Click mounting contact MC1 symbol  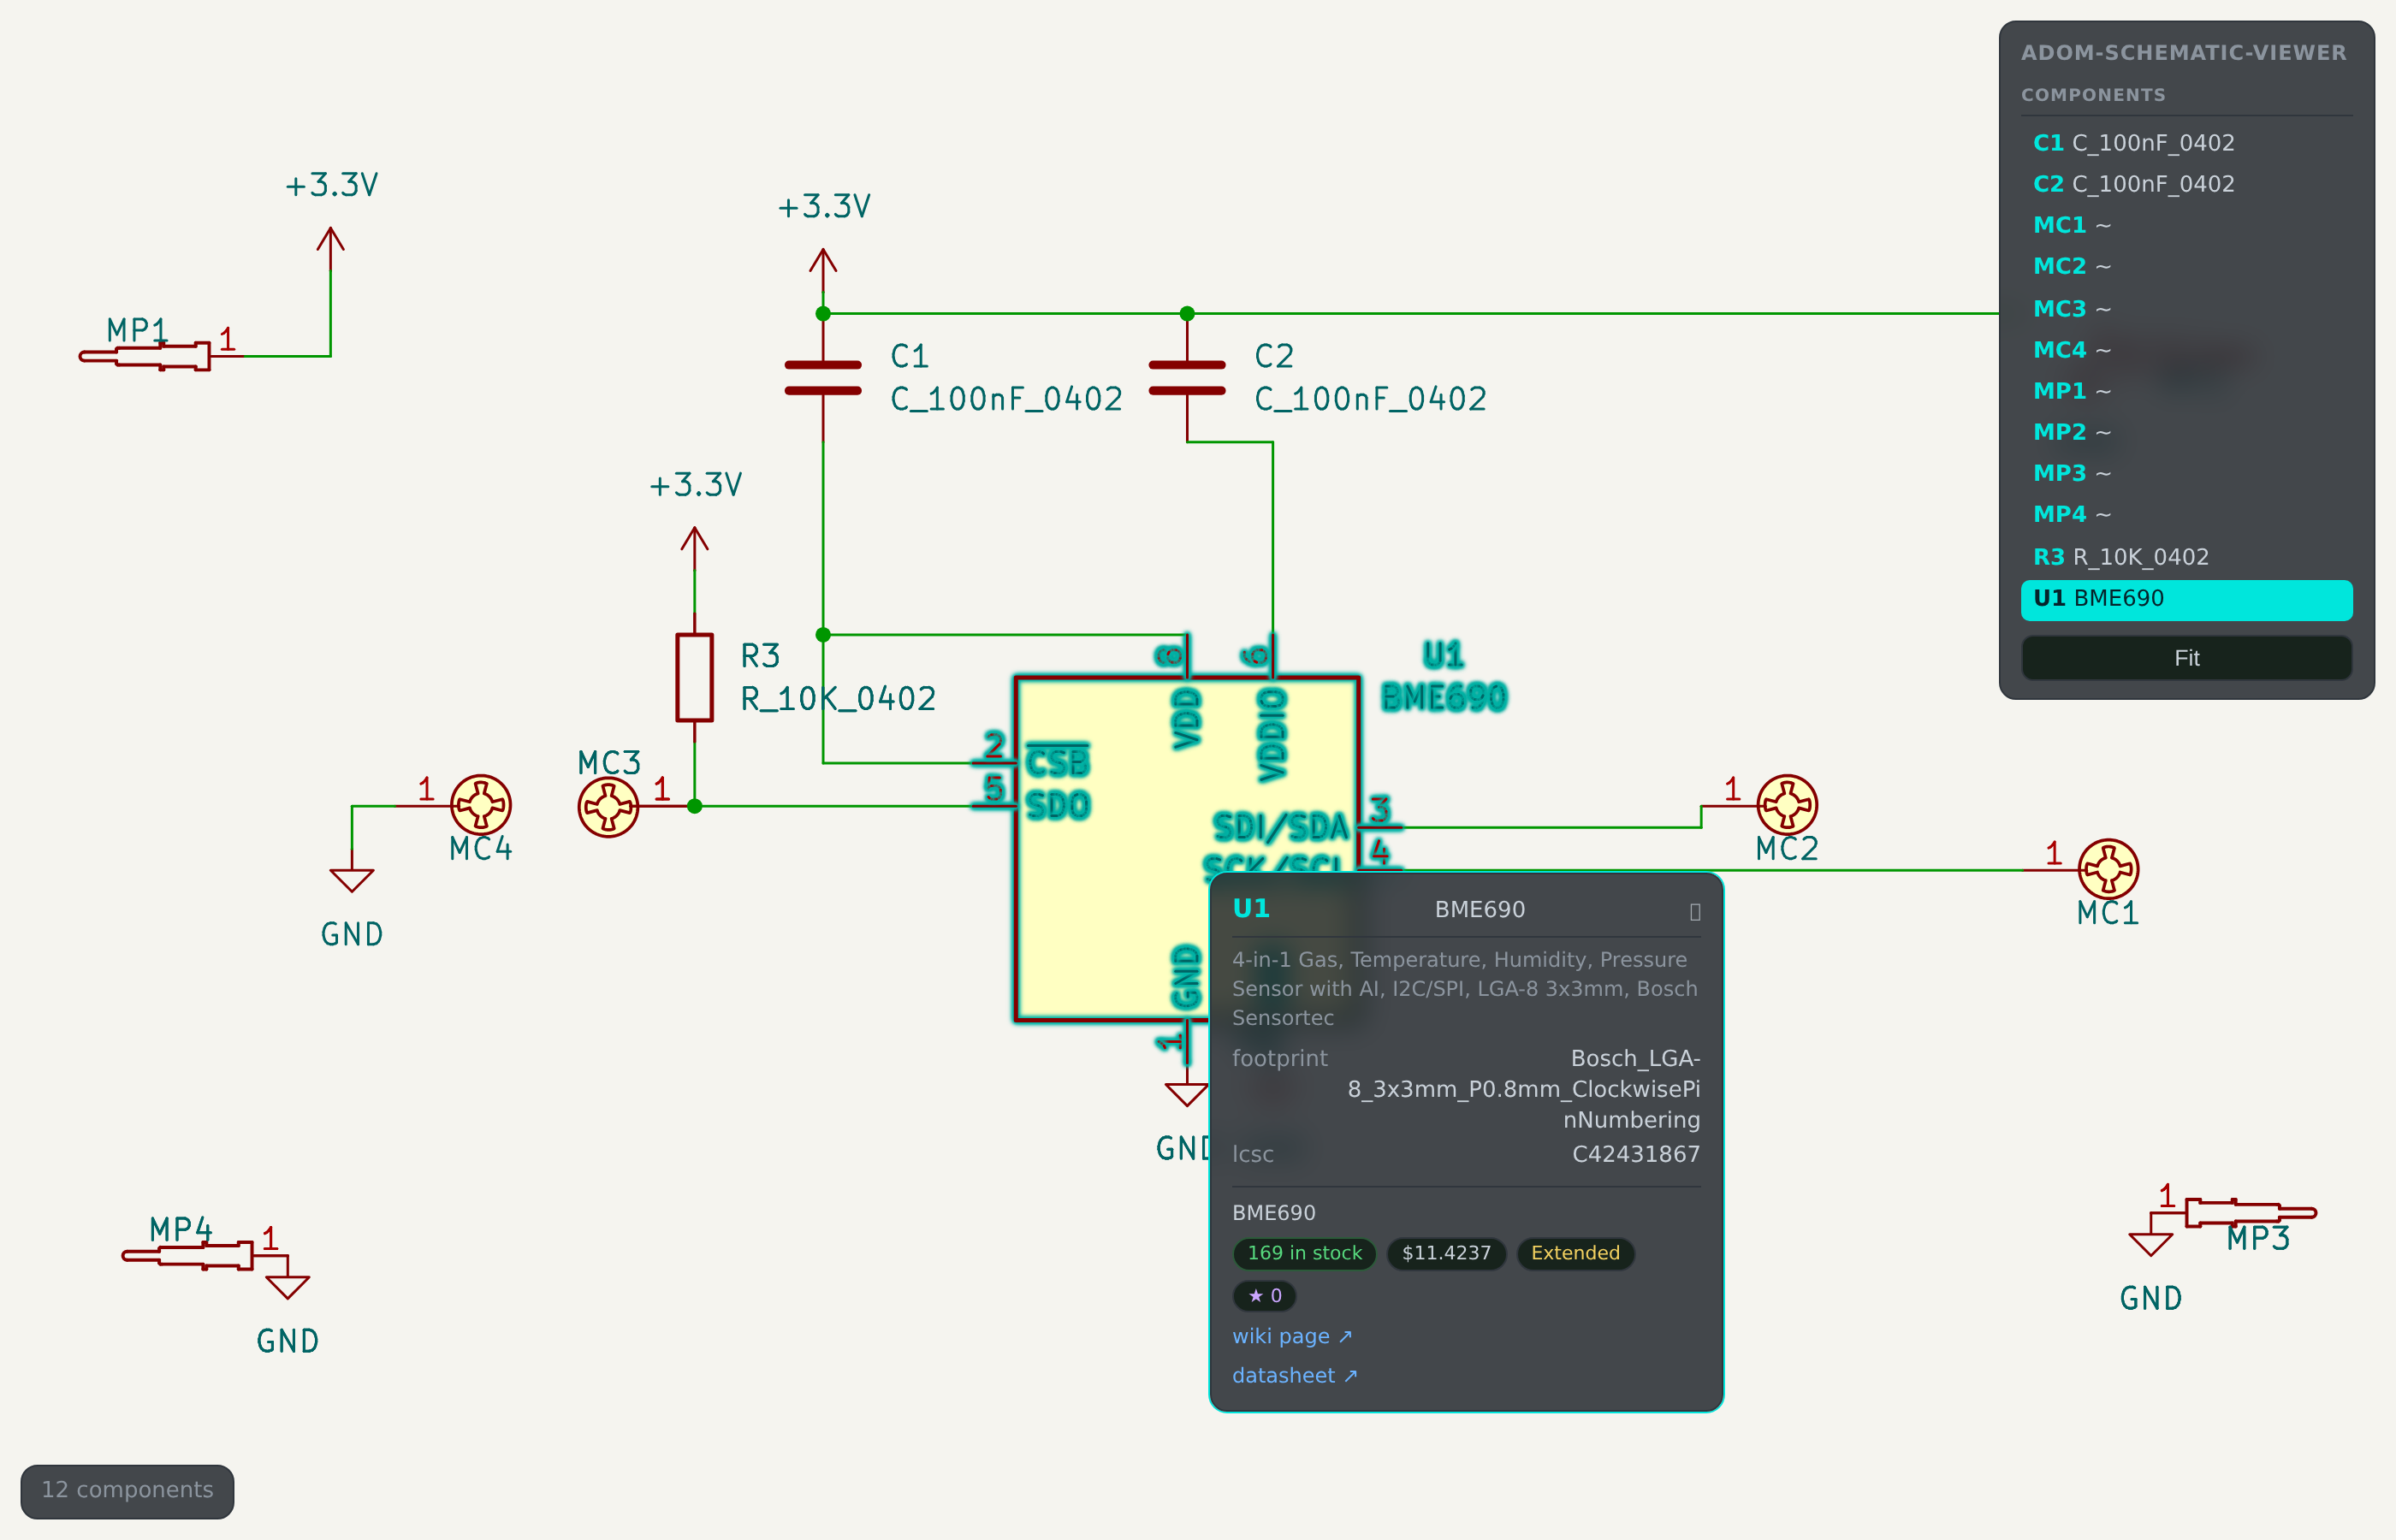pyautogui.click(x=2108, y=869)
